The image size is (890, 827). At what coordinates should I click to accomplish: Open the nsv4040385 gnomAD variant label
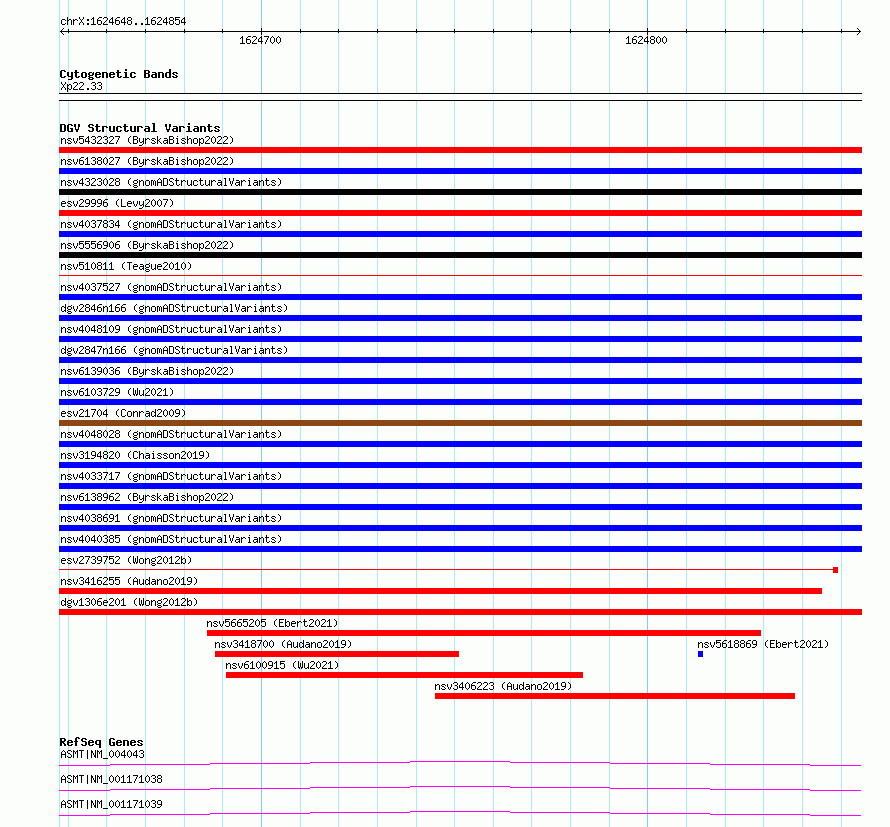tap(171, 539)
